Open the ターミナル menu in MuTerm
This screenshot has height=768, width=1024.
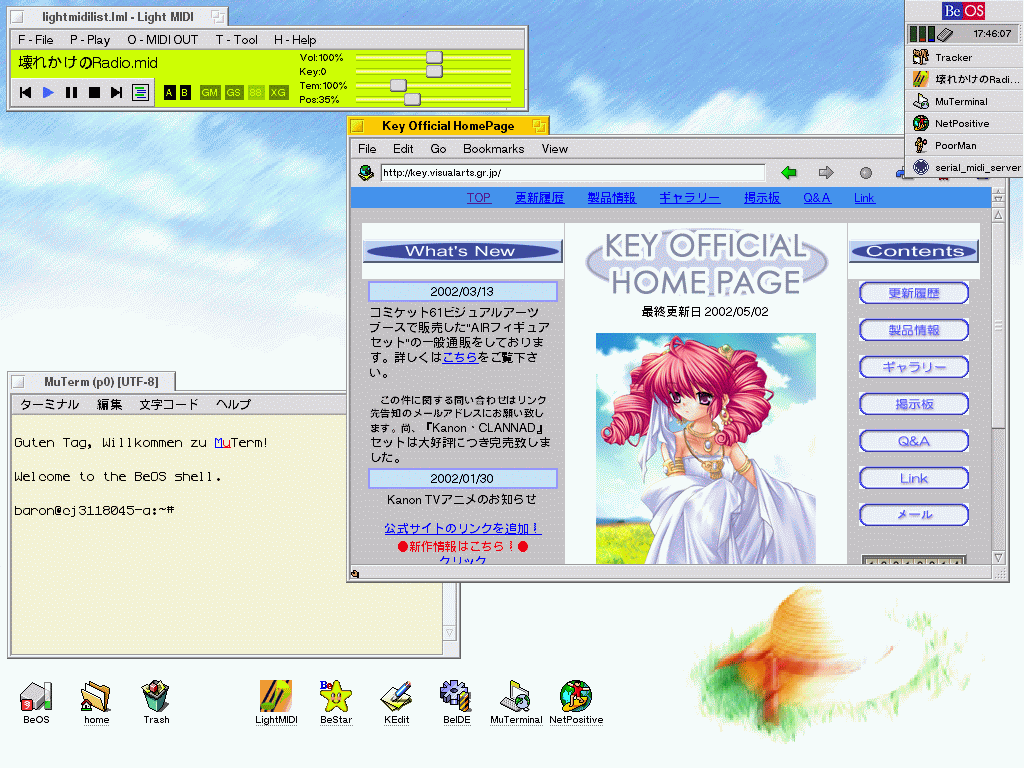click(50, 404)
